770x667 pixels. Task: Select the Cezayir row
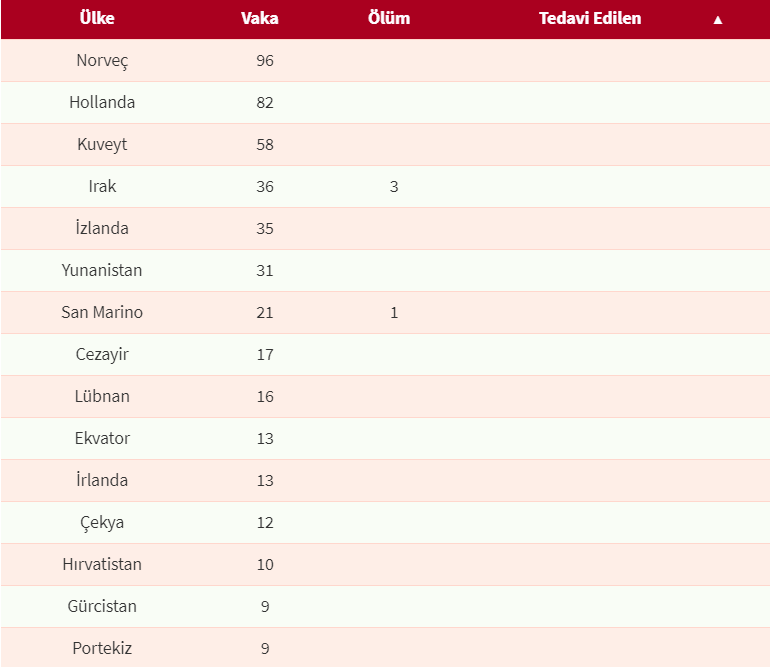point(102,355)
